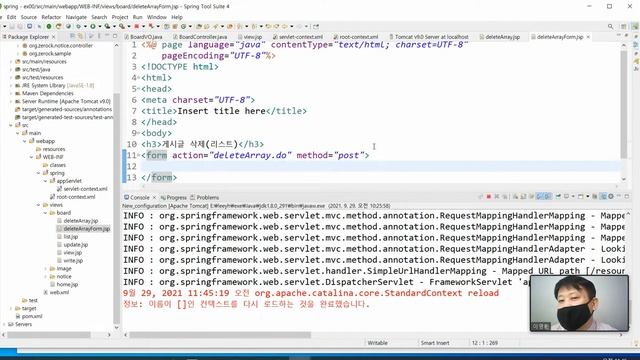Switch to Tomcat v9.0 Server tab
Viewport: 640px width, 360px height.
(x=428, y=37)
